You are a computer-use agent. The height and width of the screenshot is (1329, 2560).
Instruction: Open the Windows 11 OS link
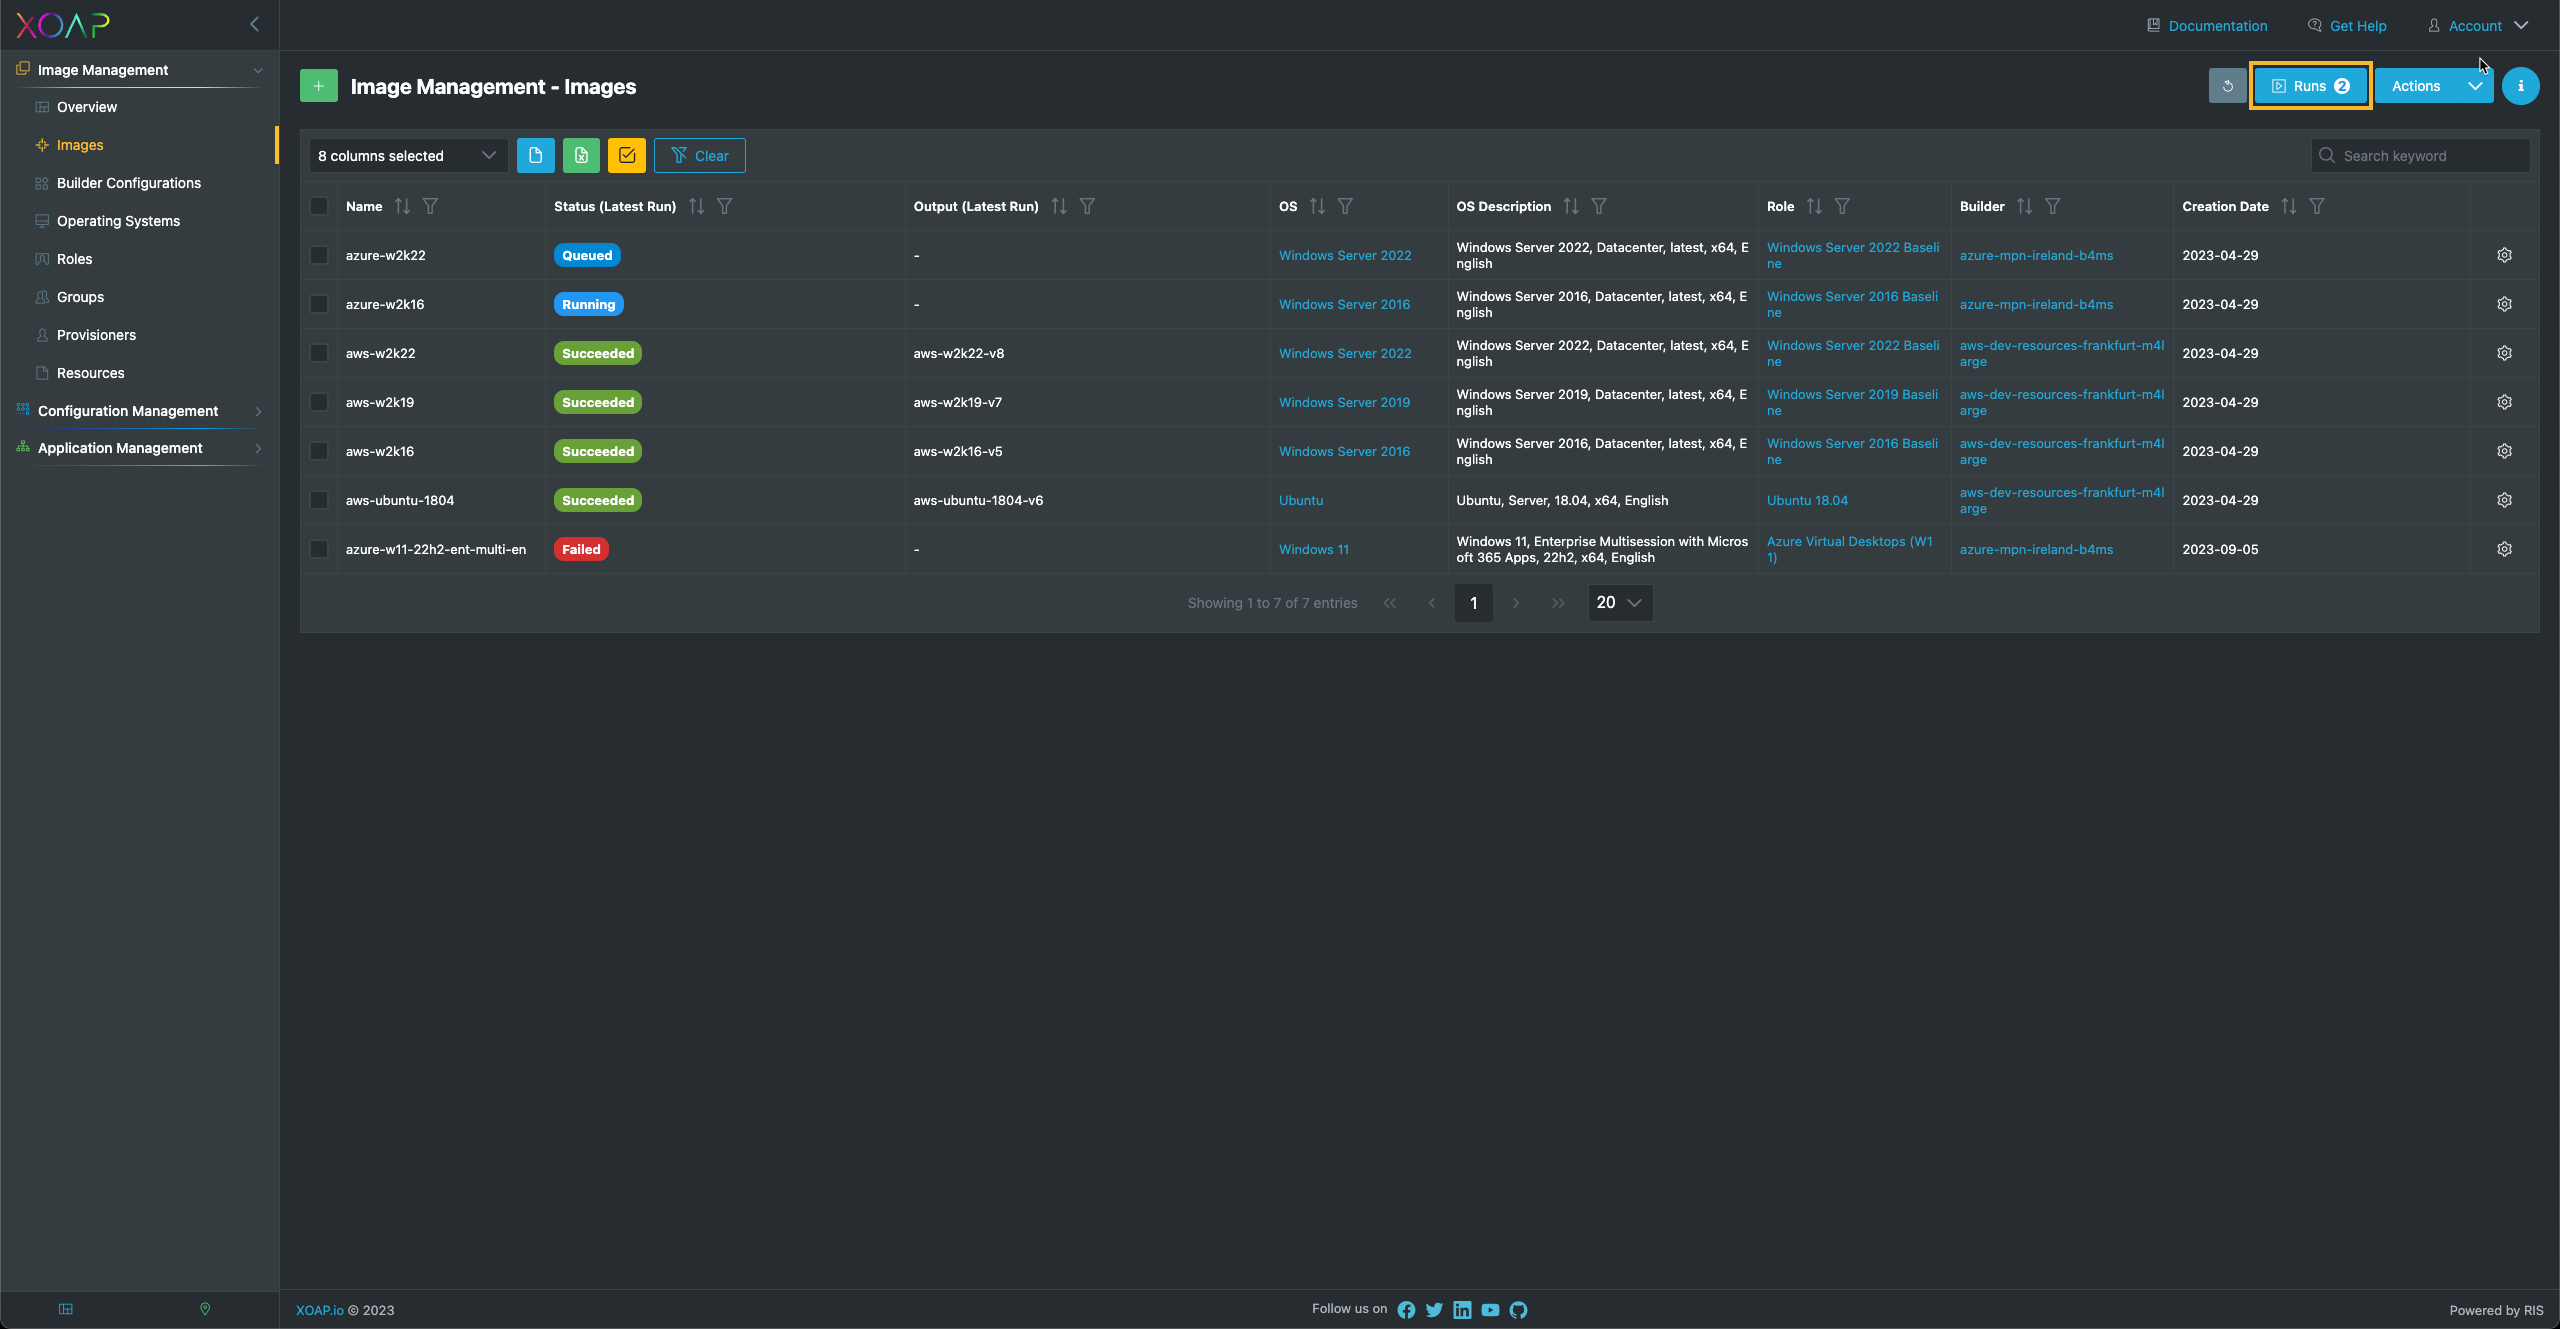1313,549
